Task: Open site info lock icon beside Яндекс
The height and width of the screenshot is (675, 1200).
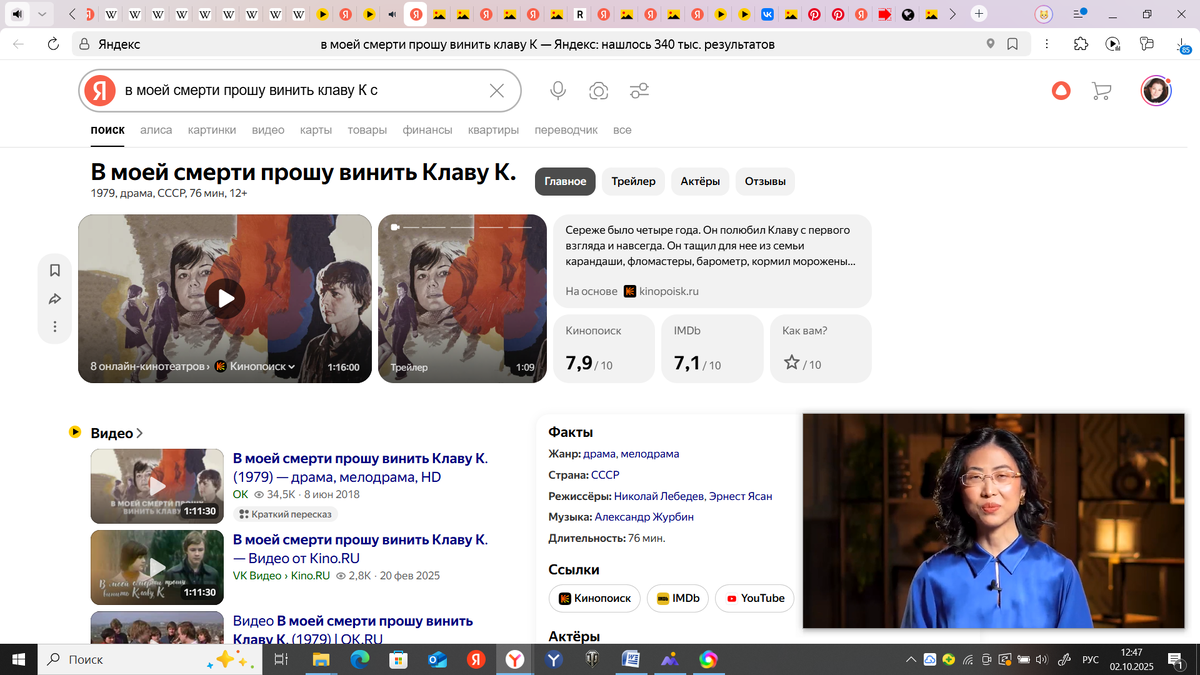Action: (86, 44)
